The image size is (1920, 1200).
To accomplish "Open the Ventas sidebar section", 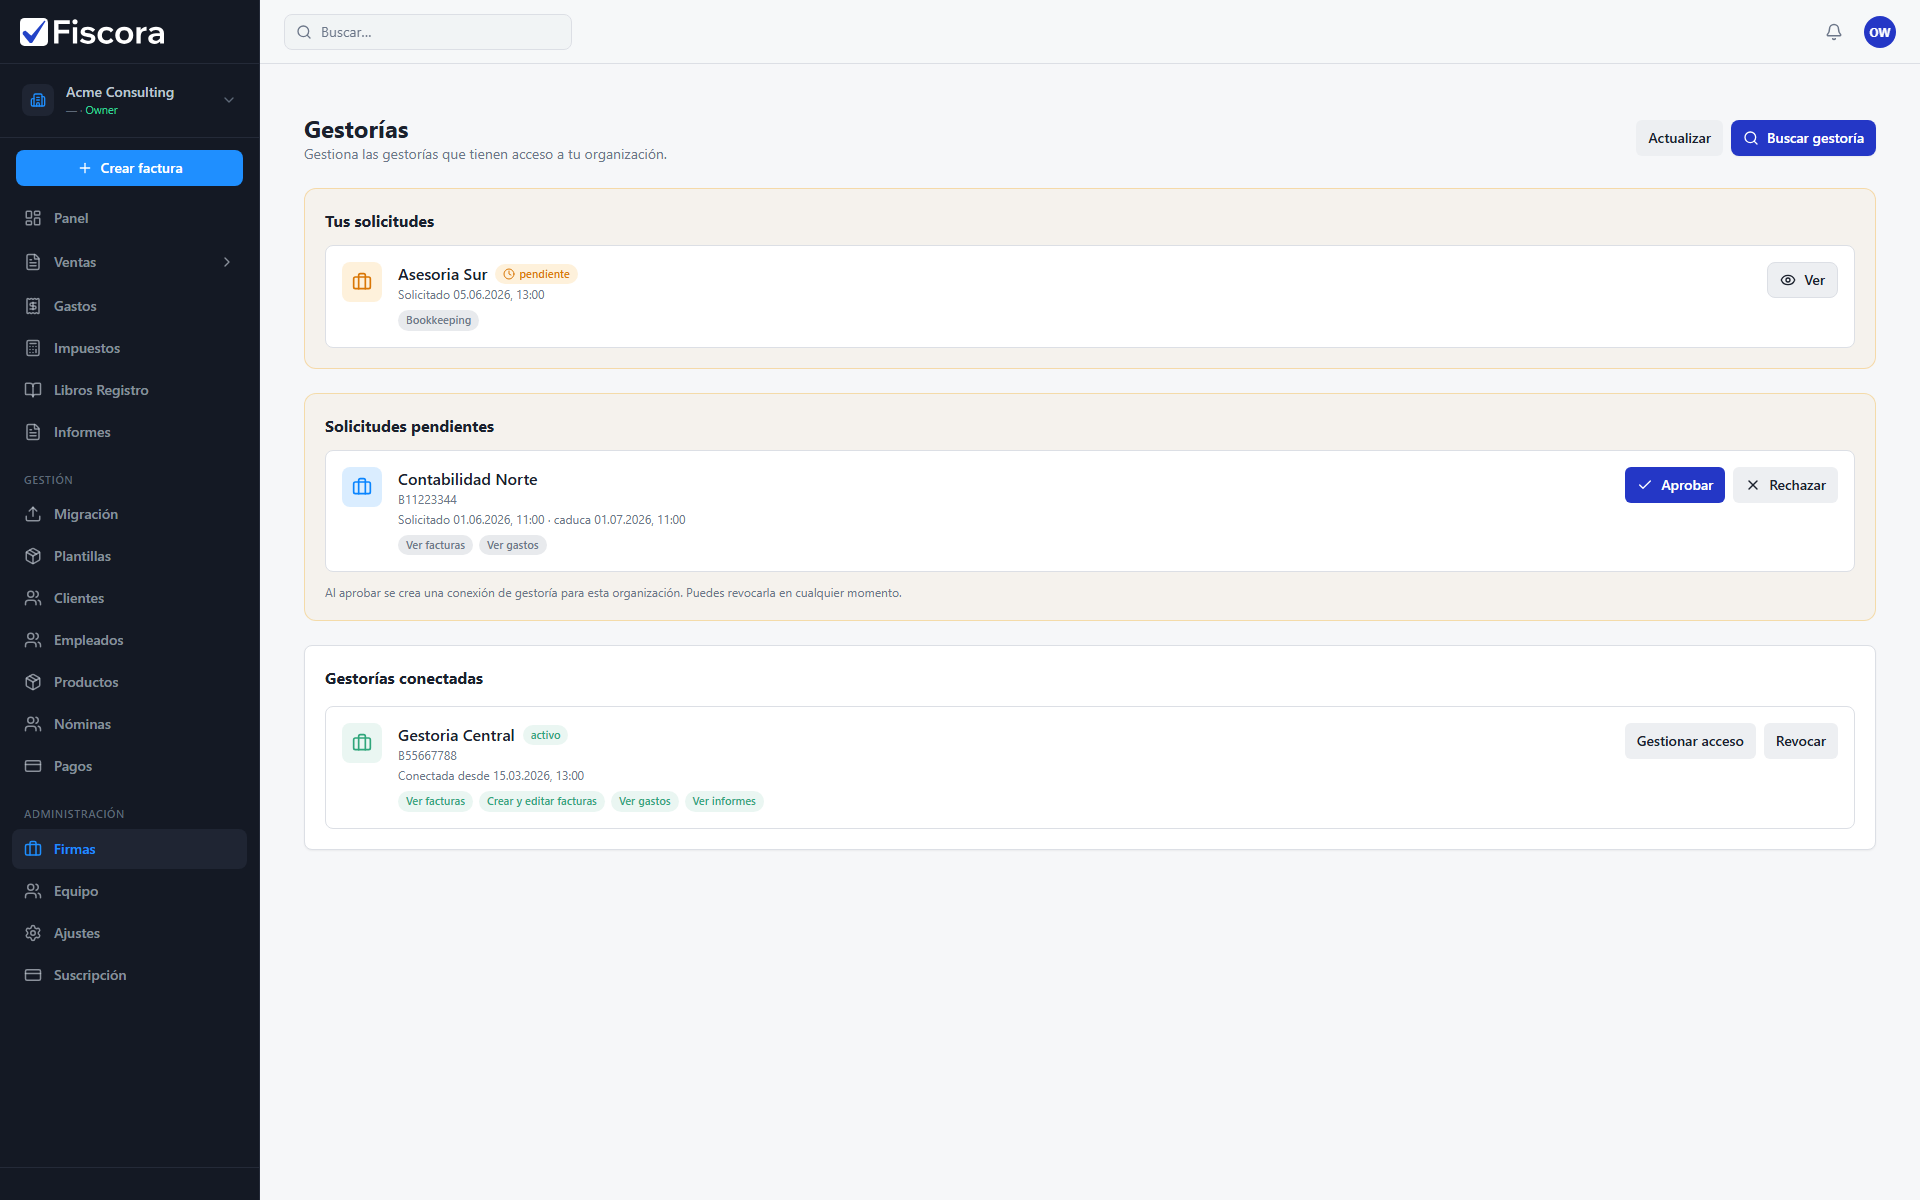I will point(129,262).
